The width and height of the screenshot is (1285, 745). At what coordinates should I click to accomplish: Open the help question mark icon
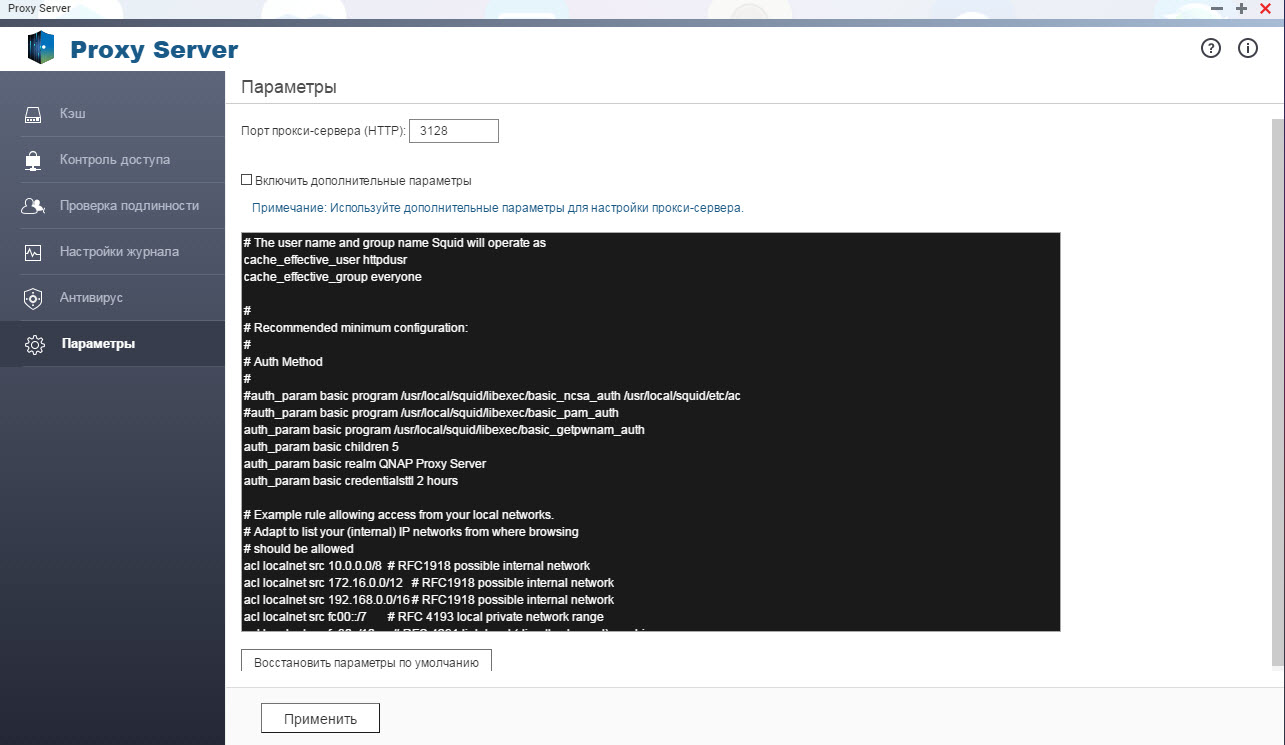click(x=1211, y=48)
